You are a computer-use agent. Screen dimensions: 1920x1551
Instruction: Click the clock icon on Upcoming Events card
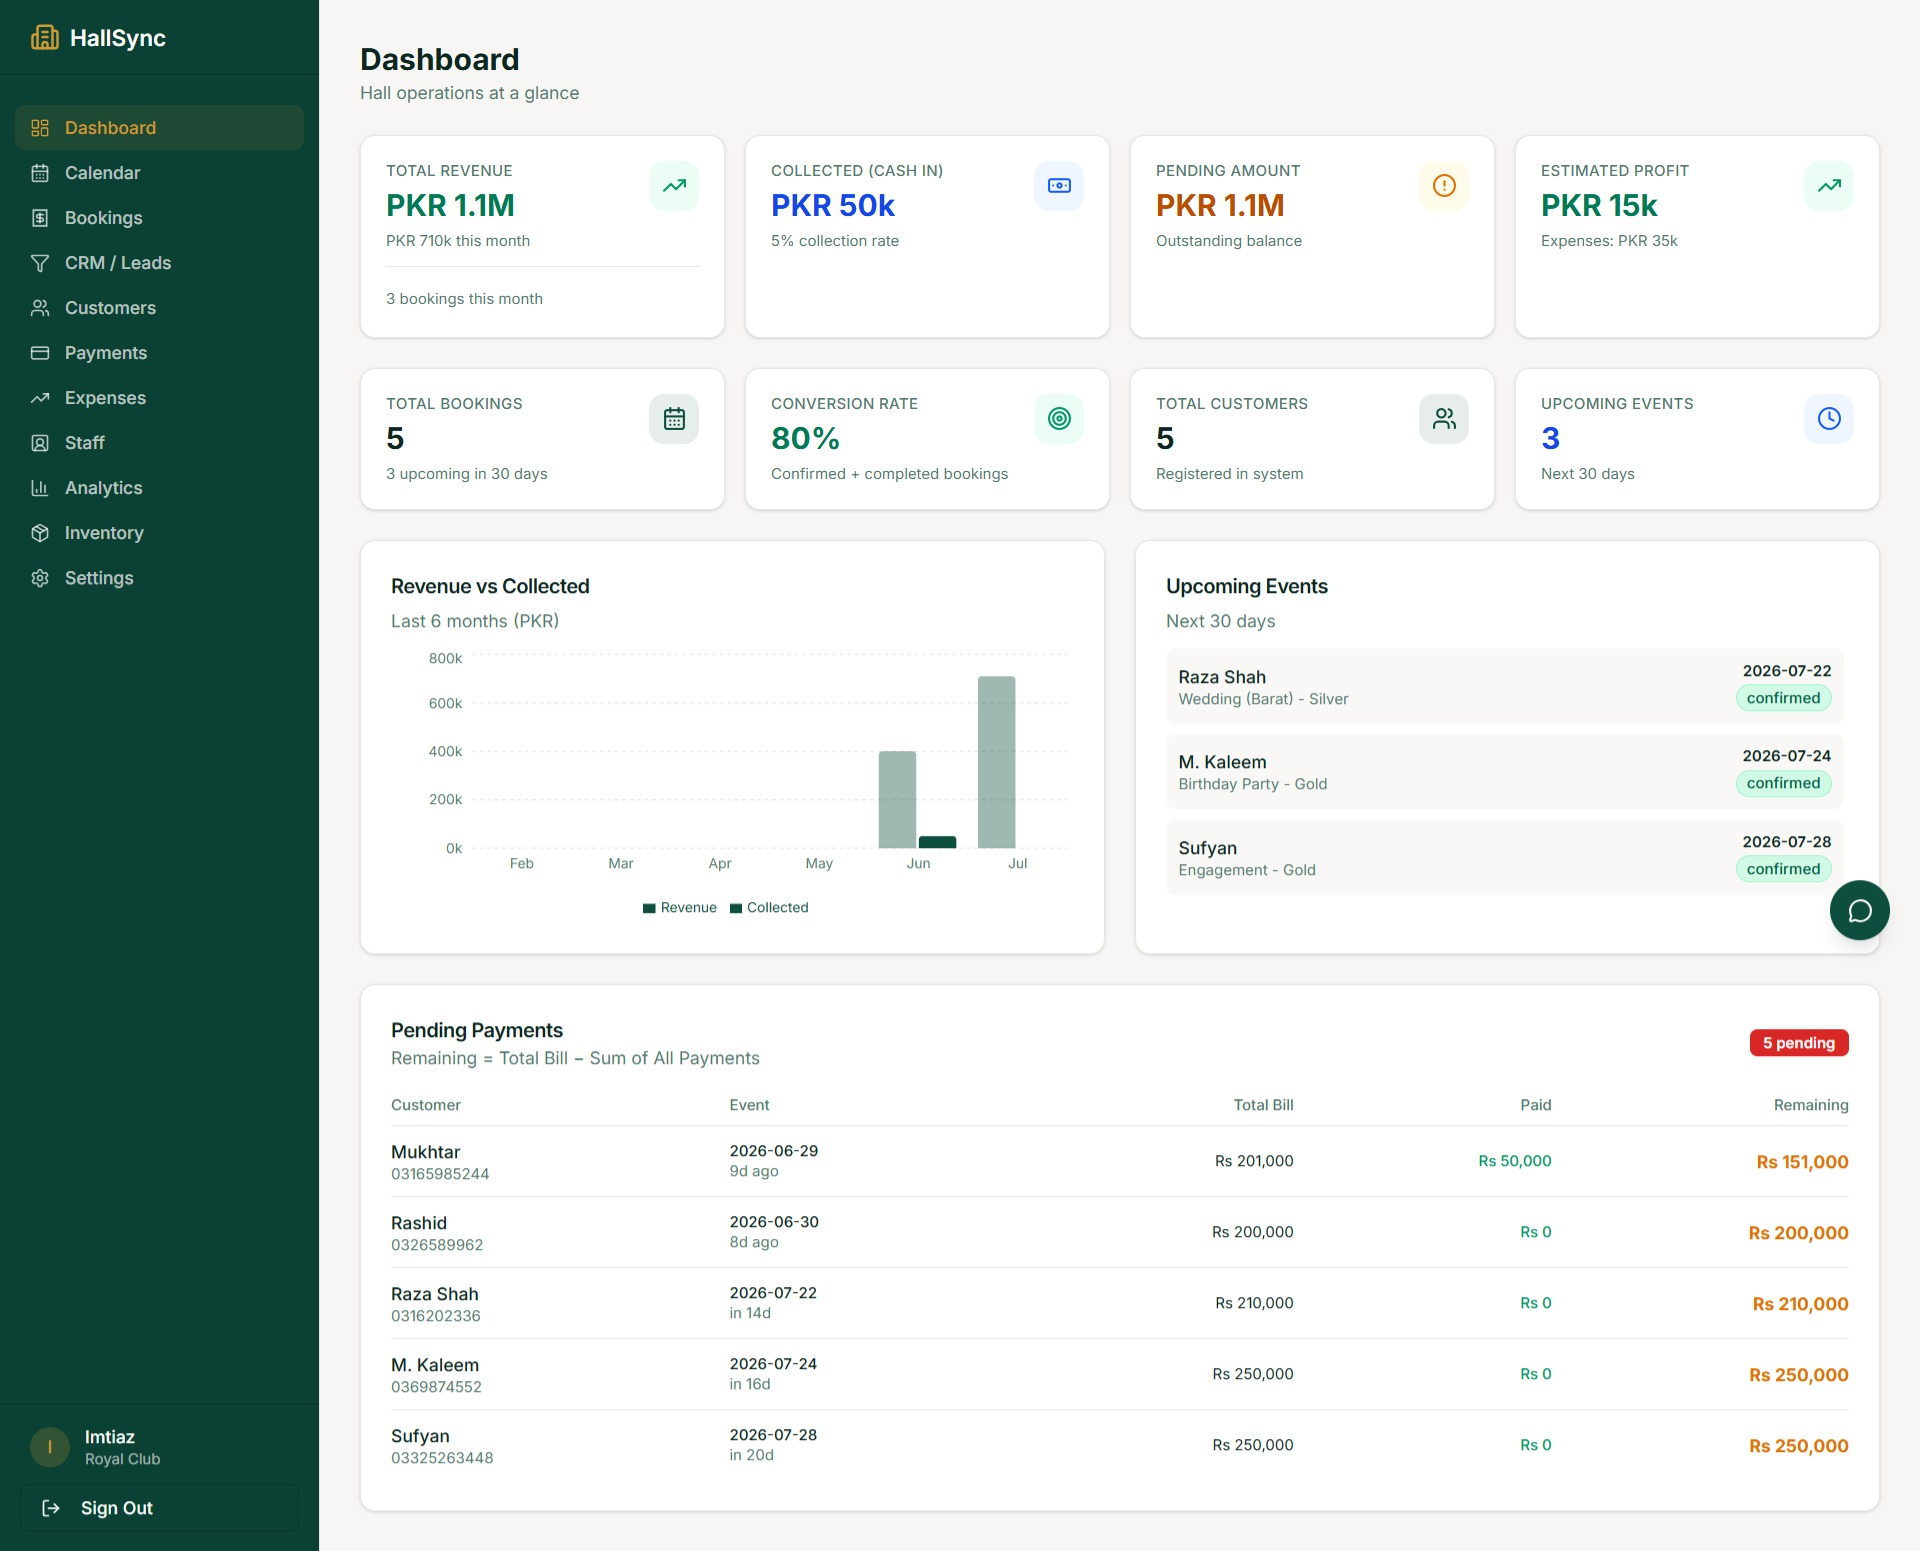coord(1829,419)
